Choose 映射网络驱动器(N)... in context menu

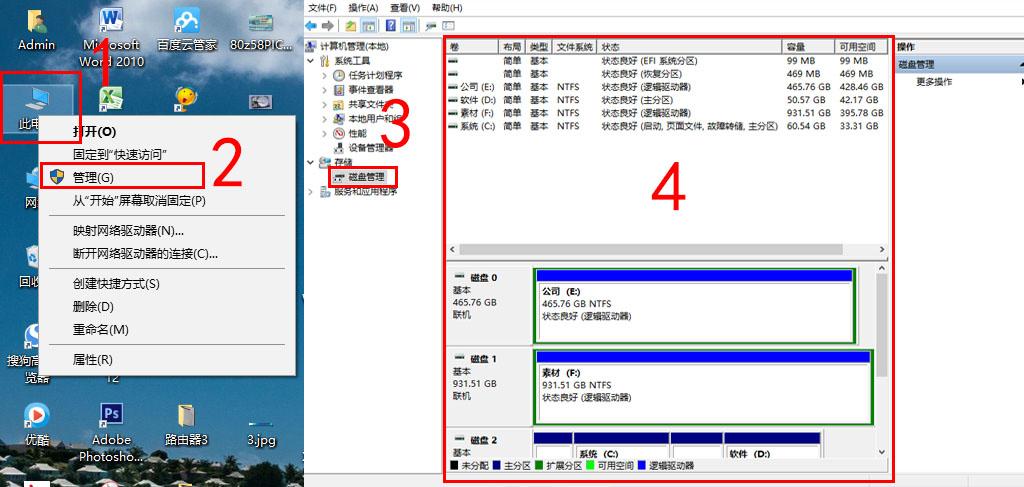coord(167,230)
